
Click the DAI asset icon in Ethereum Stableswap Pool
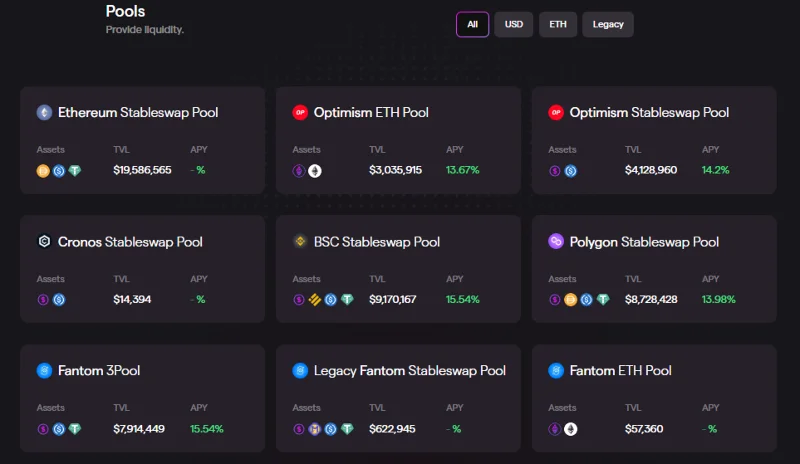(x=43, y=171)
